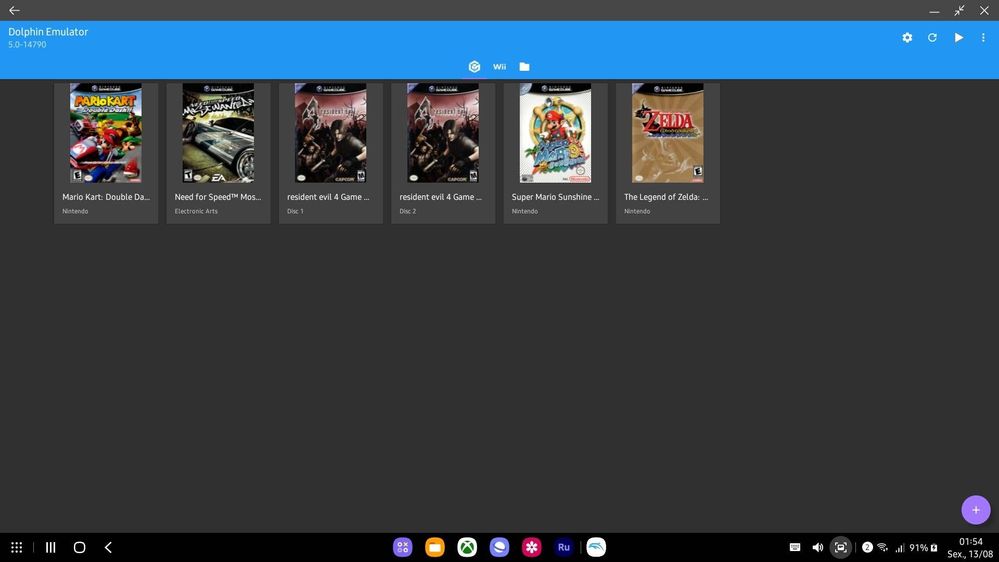This screenshot has height=562, width=999.
Task: Check 91% battery indicator
Action: tap(923, 547)
